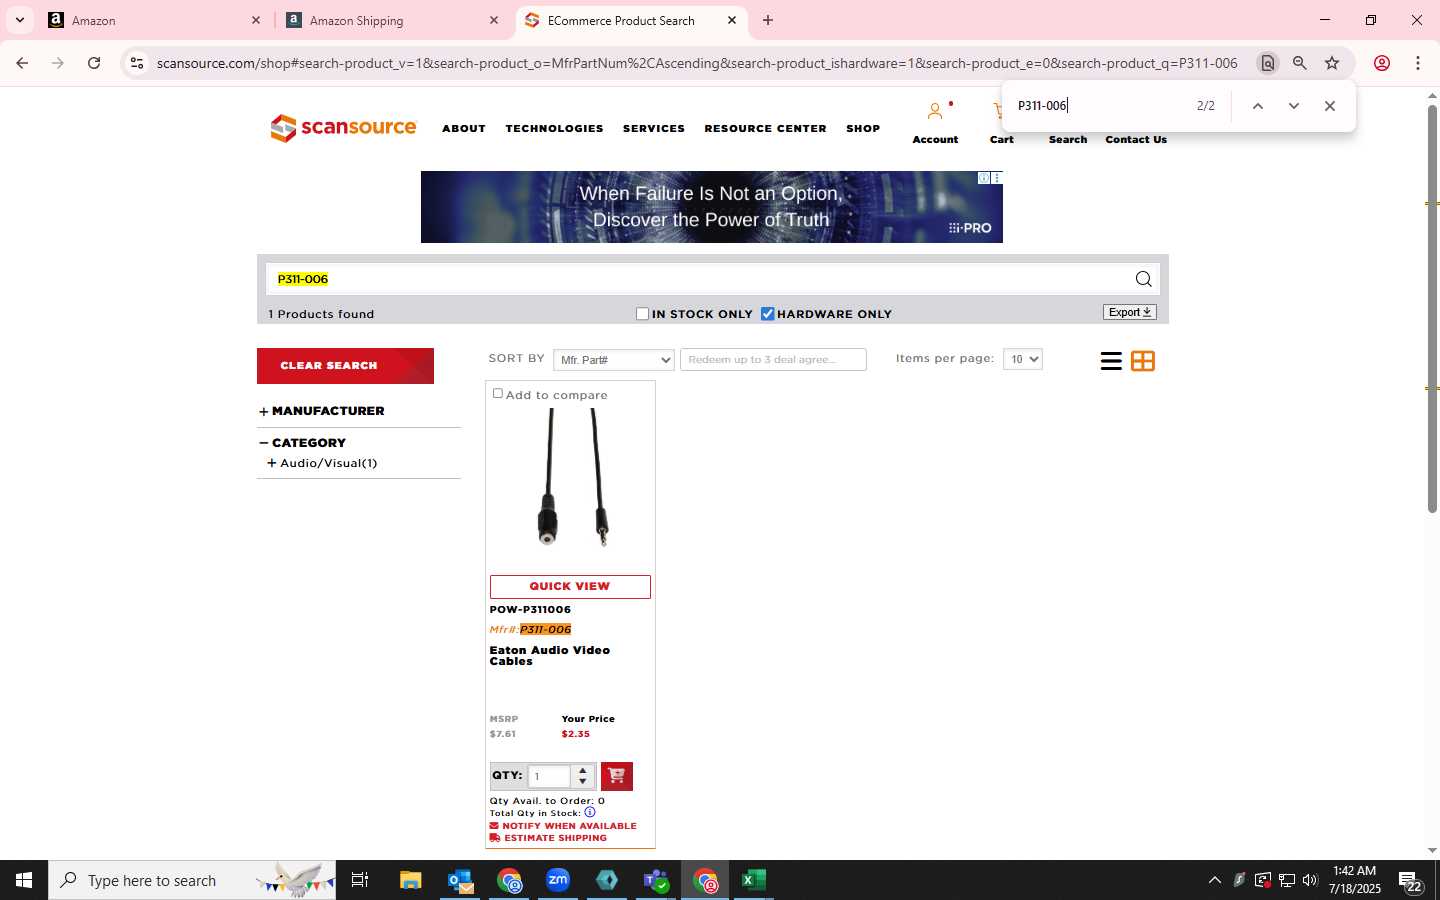Screen dimensions: 1440x900
Task: Open a new browser tab
Action: click(x=768, y=20)
